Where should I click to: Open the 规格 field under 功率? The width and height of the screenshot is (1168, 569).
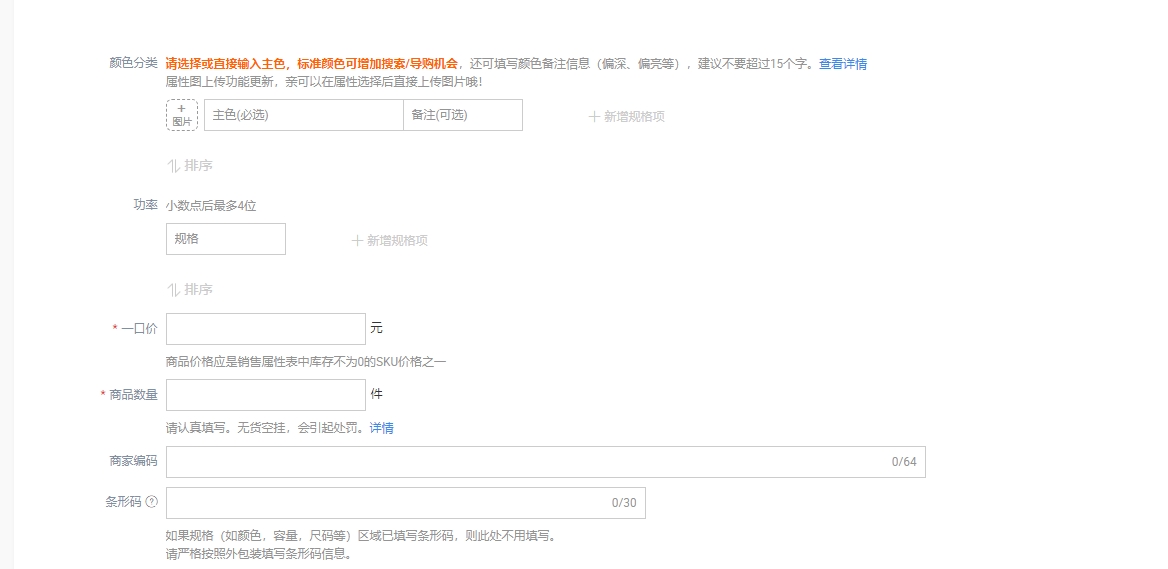(225, 239)
